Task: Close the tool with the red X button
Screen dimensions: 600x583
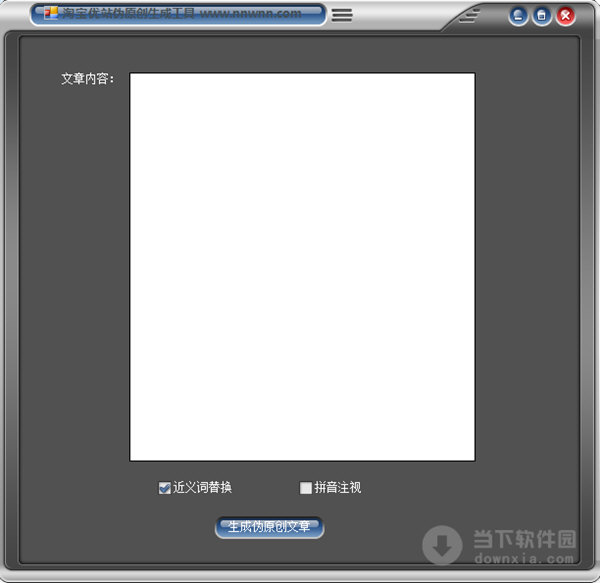Action: 566,16
